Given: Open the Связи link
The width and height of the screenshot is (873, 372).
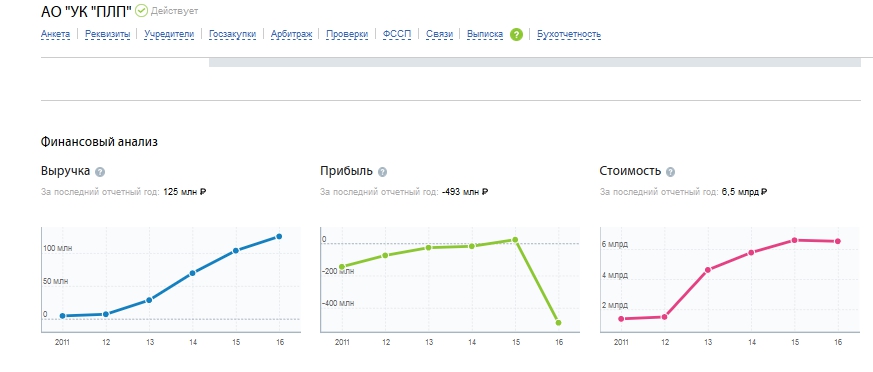Looking at the screenshot, I should click(439, 35).
